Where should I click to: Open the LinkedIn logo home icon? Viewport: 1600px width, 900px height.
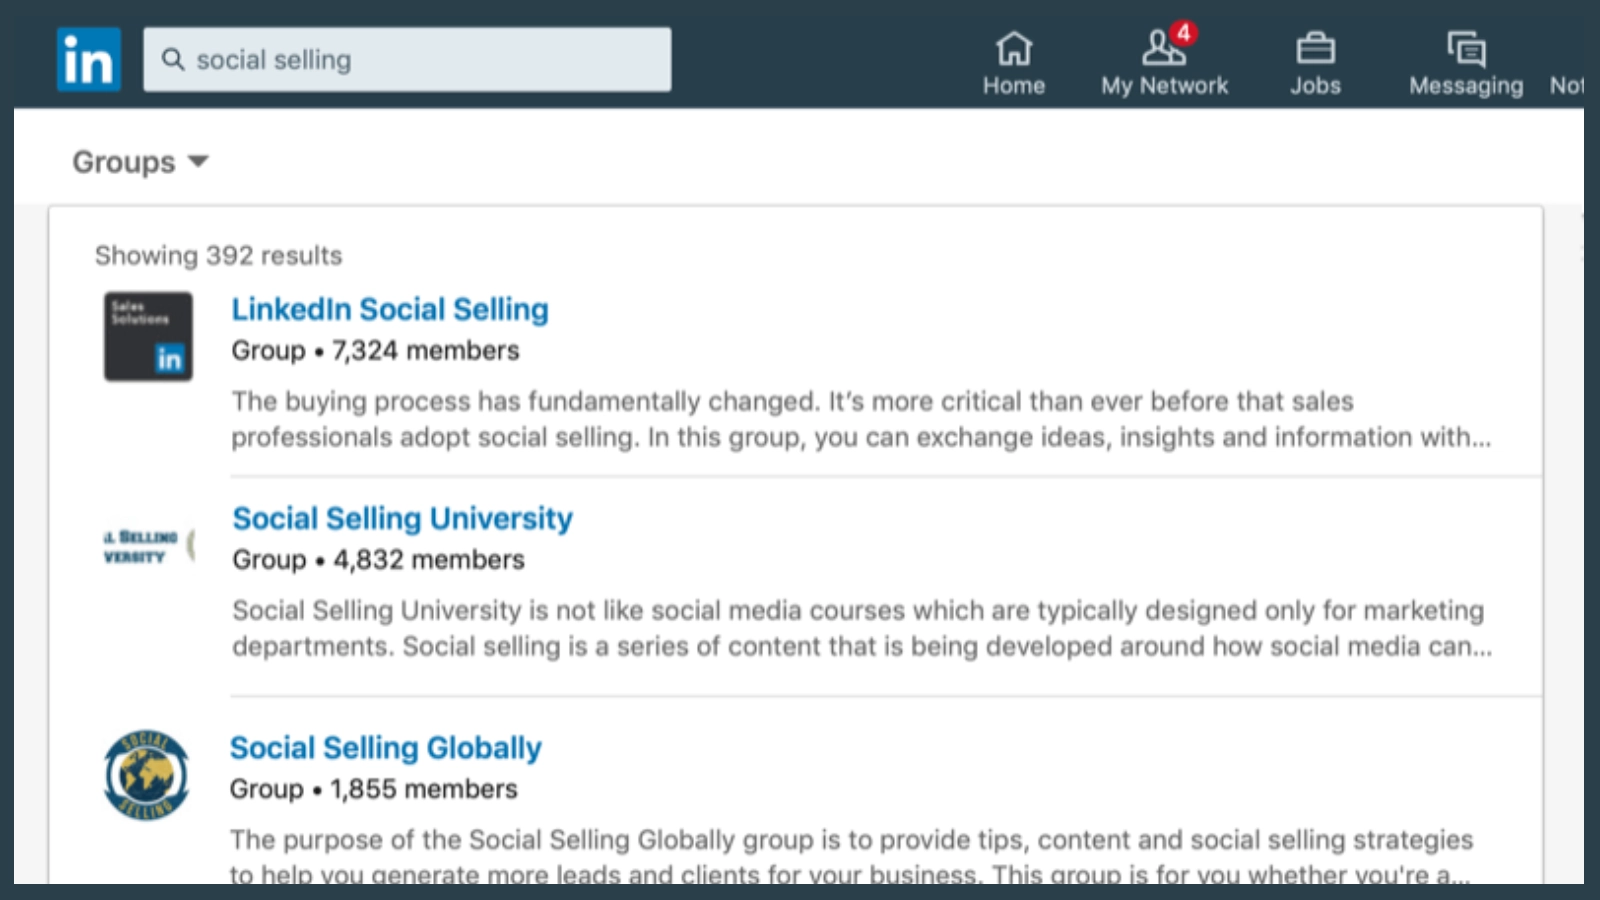(x=89, y=59)
